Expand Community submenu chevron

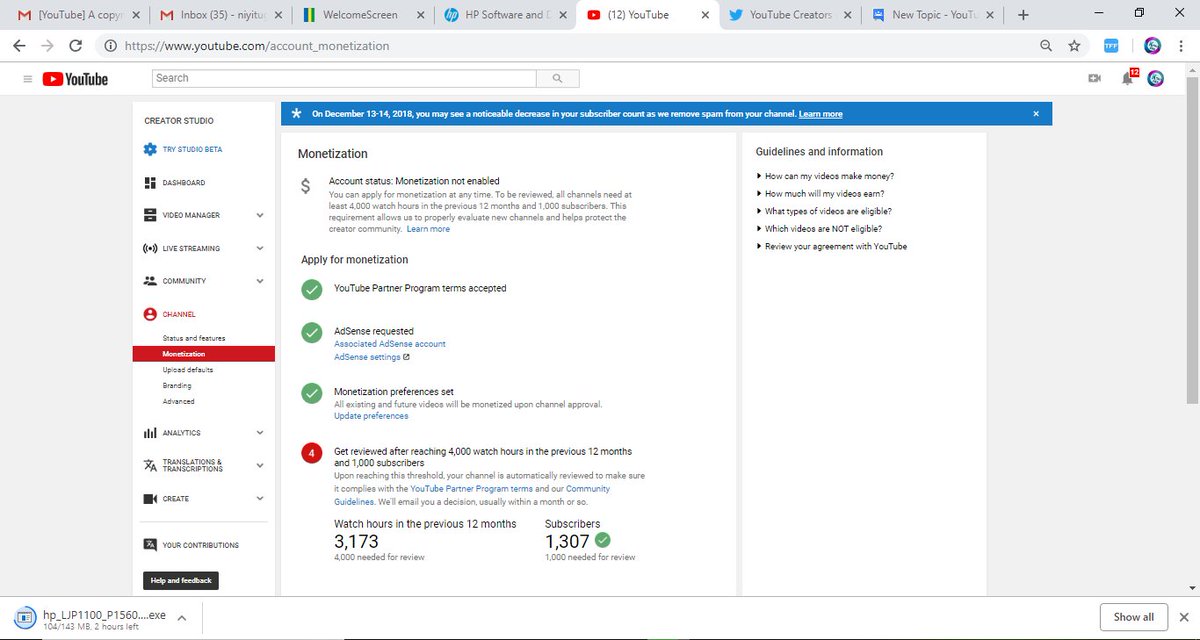click(x=260, y=281)
